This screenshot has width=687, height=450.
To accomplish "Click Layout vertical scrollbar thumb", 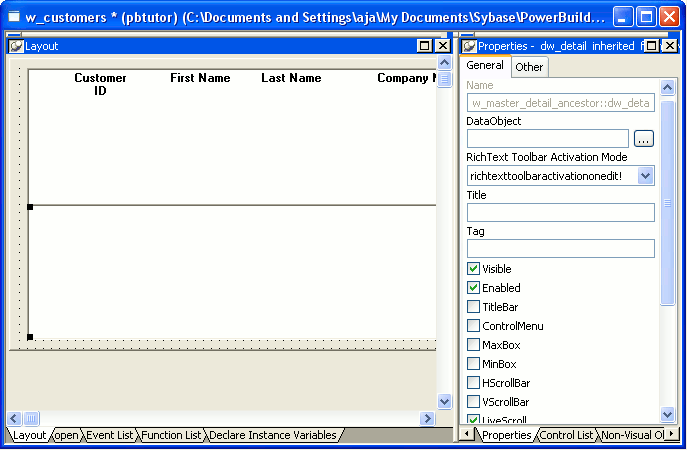I will click(444, 80).
